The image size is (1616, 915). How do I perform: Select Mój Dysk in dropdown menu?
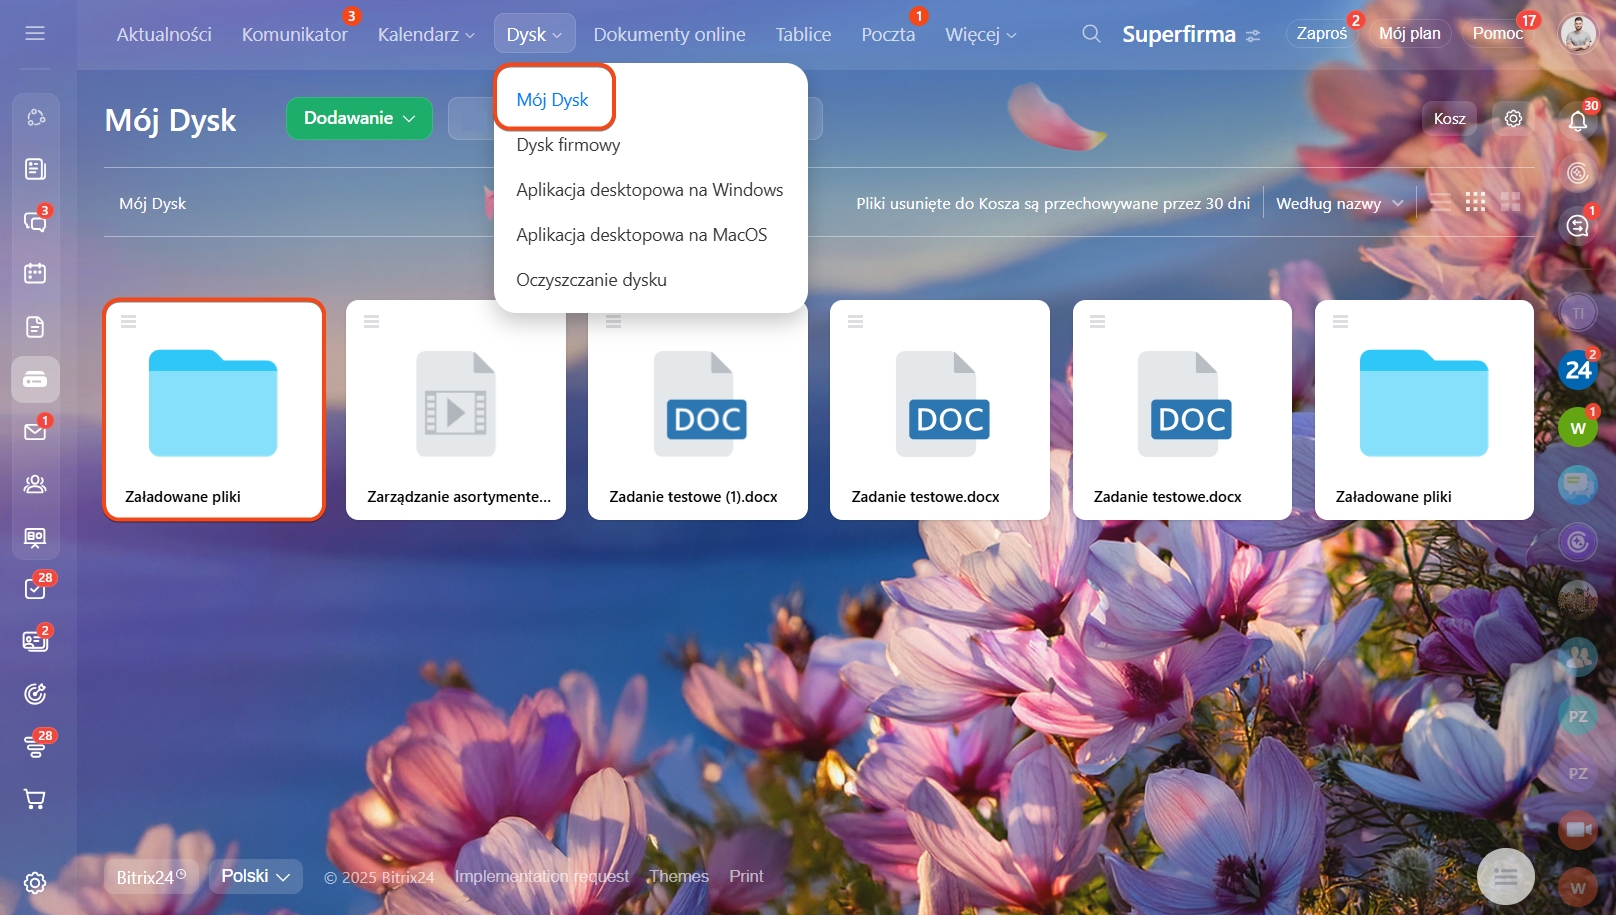552,99
